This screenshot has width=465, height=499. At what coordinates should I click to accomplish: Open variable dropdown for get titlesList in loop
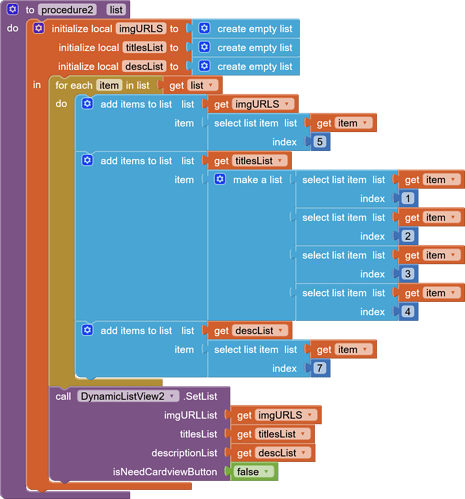[x=280, y=161]
